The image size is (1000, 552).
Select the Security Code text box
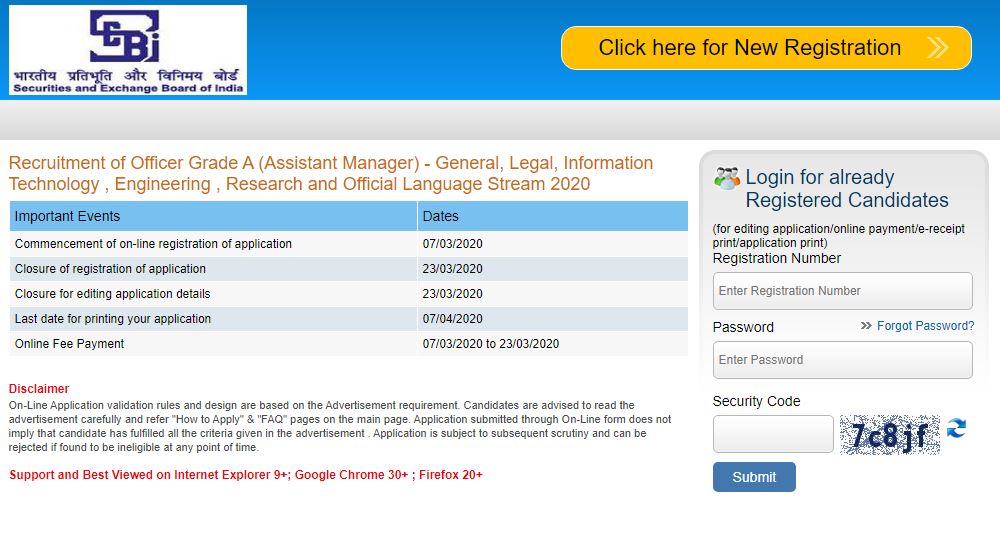point(772,435)
